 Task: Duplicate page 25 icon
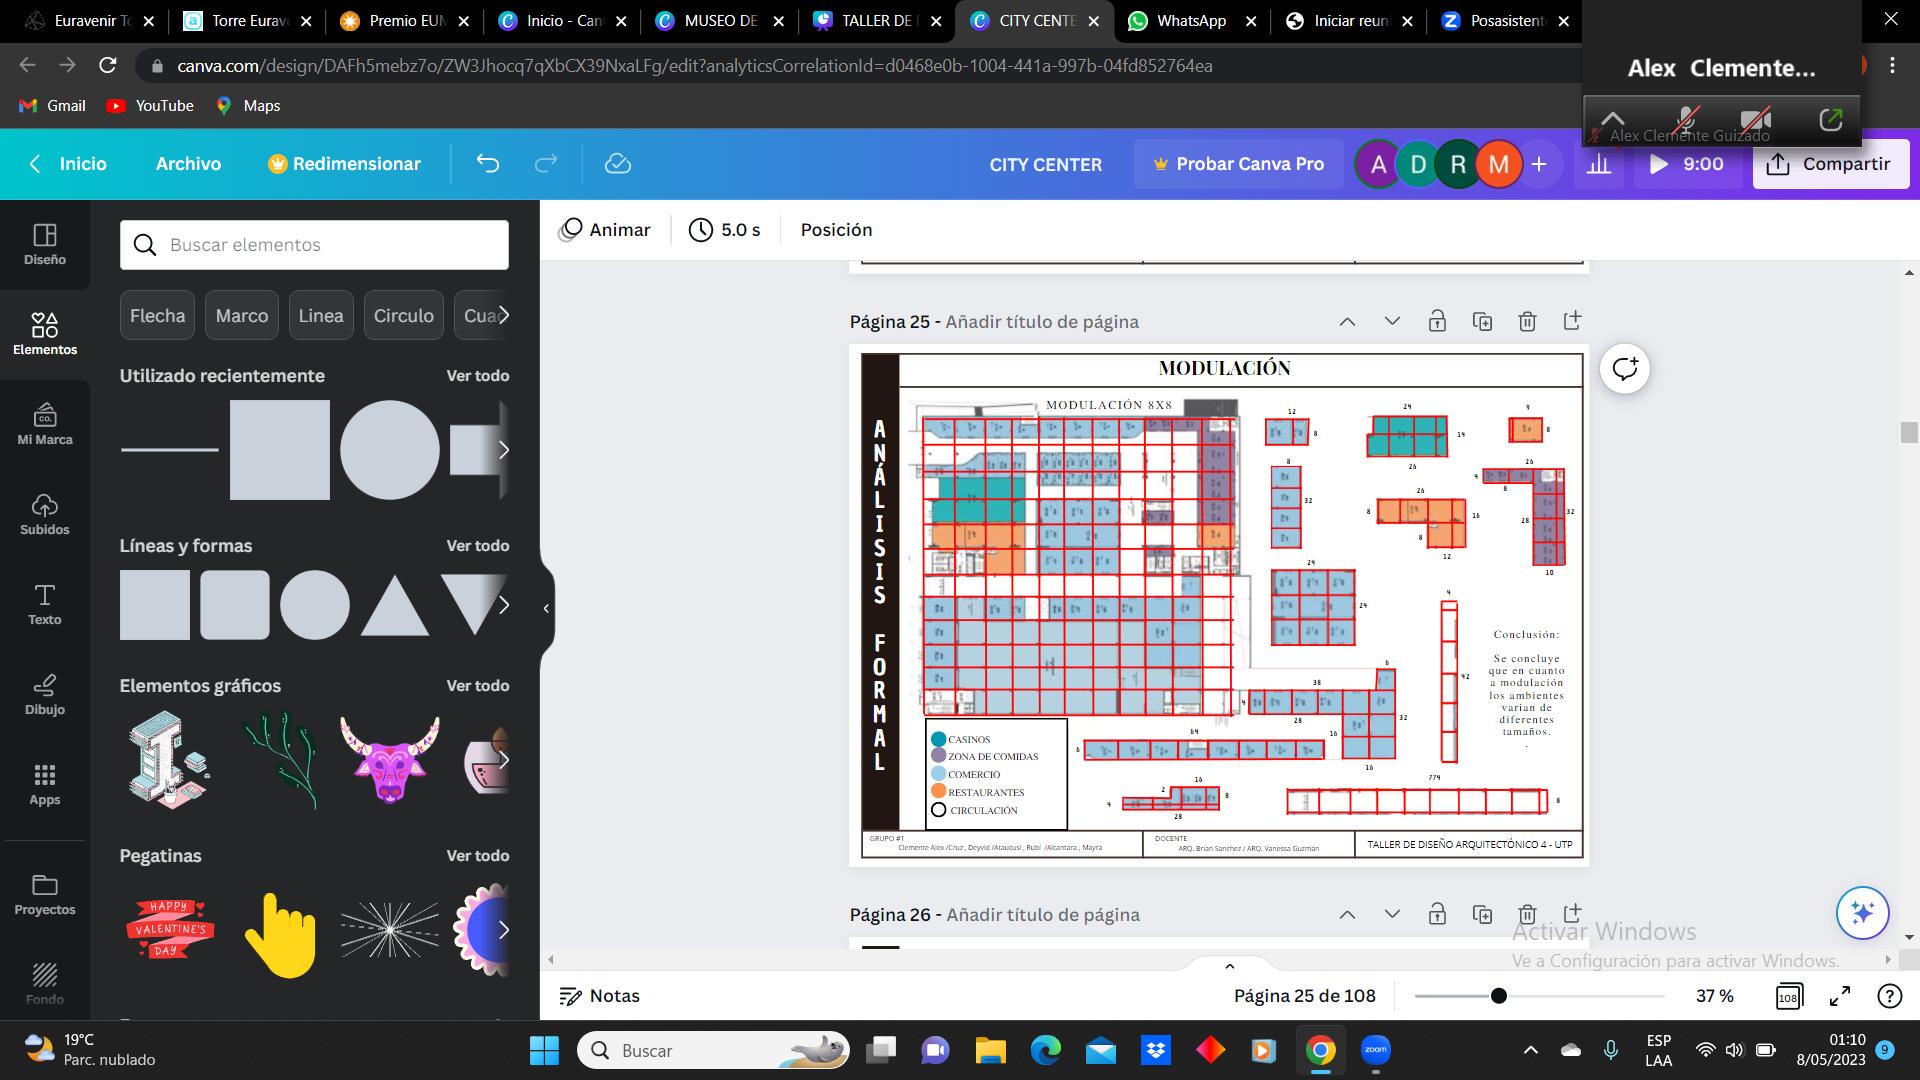tap(1482, 321)
